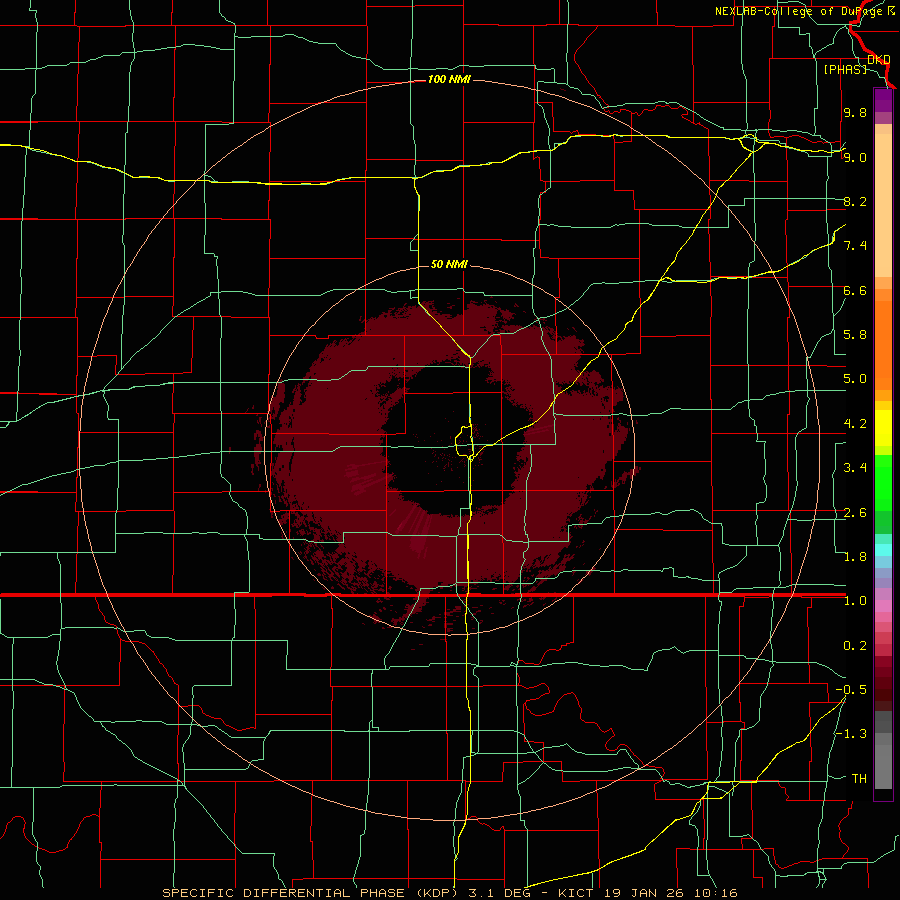Click the TH threshold legend label

point(859,779)
